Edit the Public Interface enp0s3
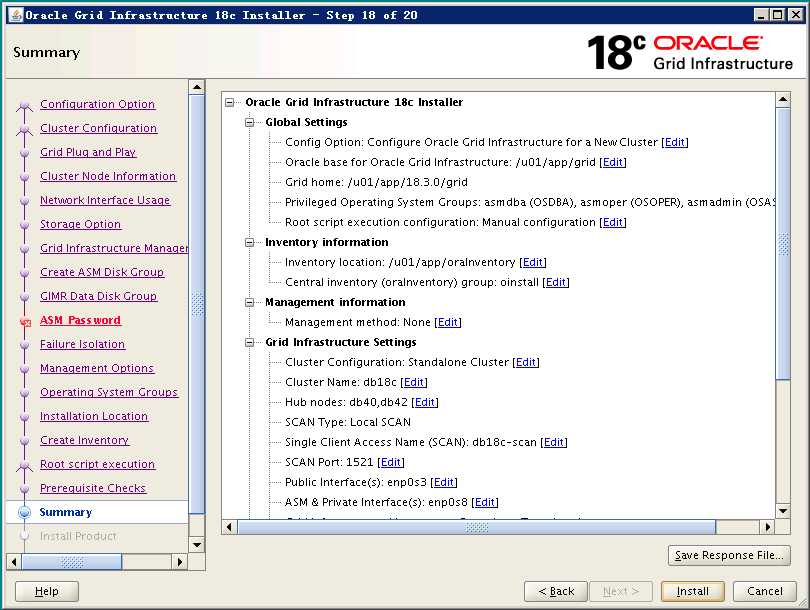 444,482
